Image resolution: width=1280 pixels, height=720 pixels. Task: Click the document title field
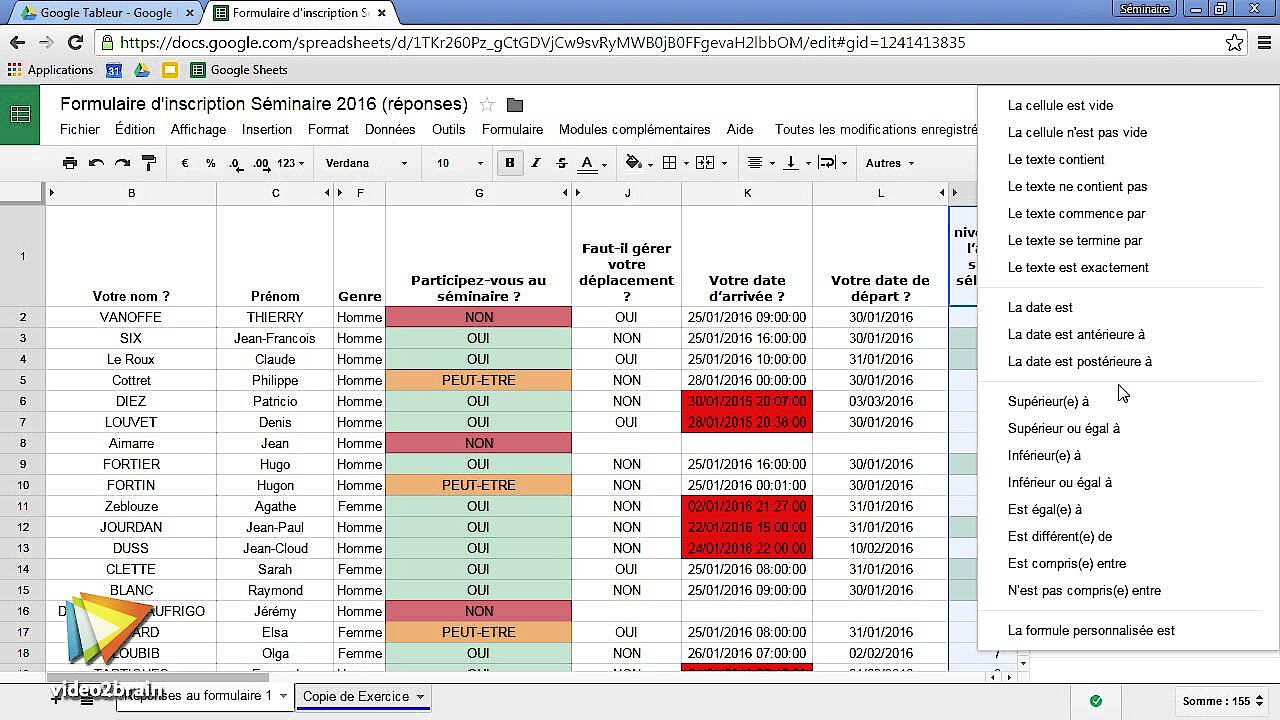[x=264, y=104]
